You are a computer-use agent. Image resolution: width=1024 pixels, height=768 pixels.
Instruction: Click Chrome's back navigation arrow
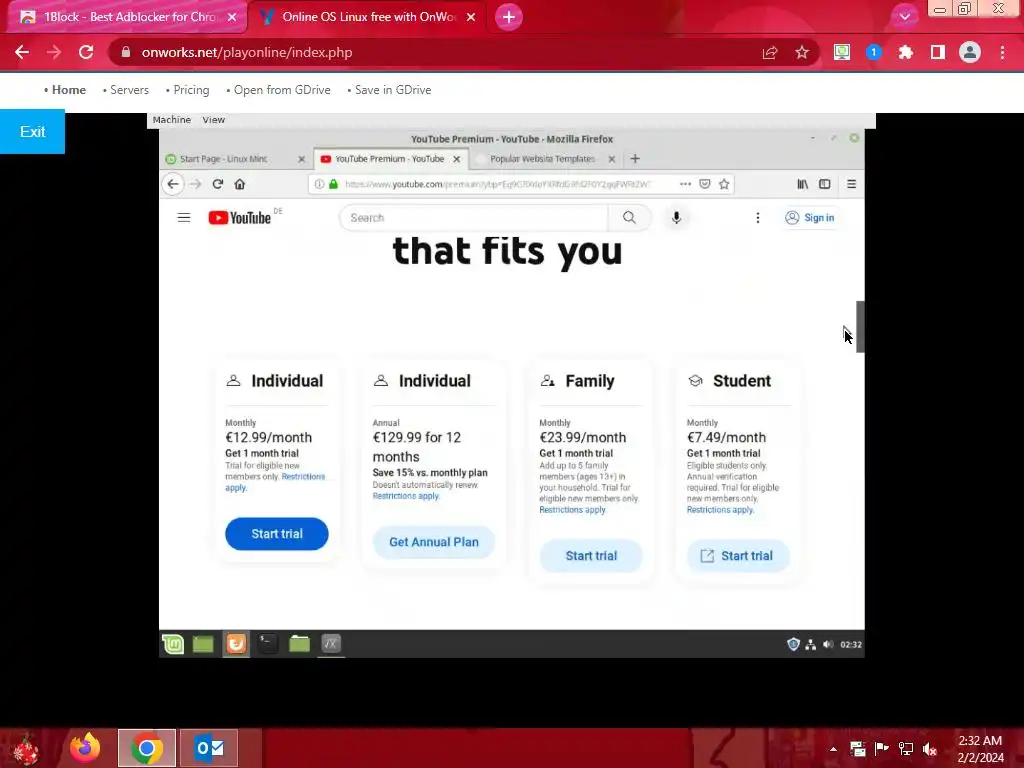[x=22, y=52]
